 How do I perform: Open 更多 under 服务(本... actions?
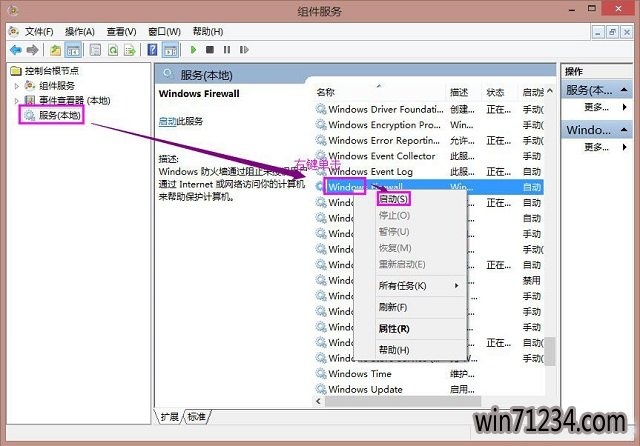(596, 107)
